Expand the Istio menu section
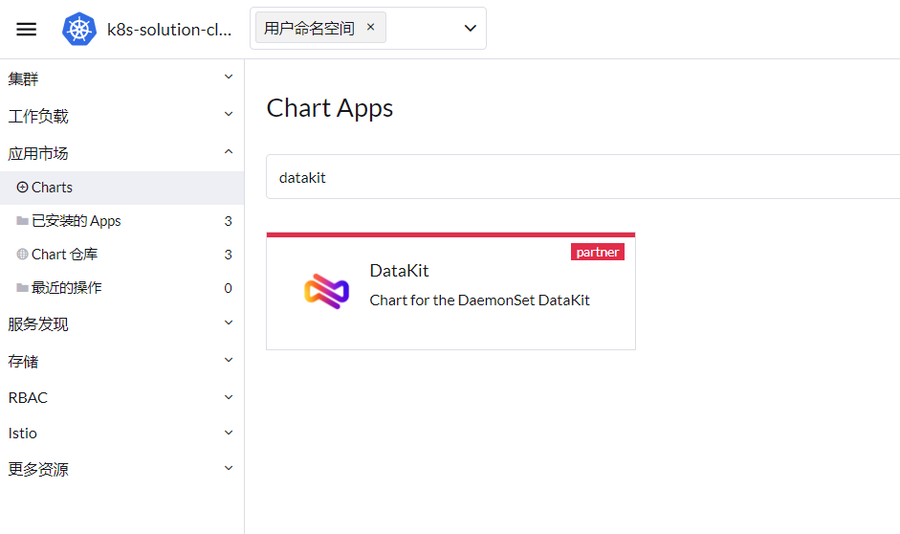This screenshot has height=534, width=900. click(122, 433)
